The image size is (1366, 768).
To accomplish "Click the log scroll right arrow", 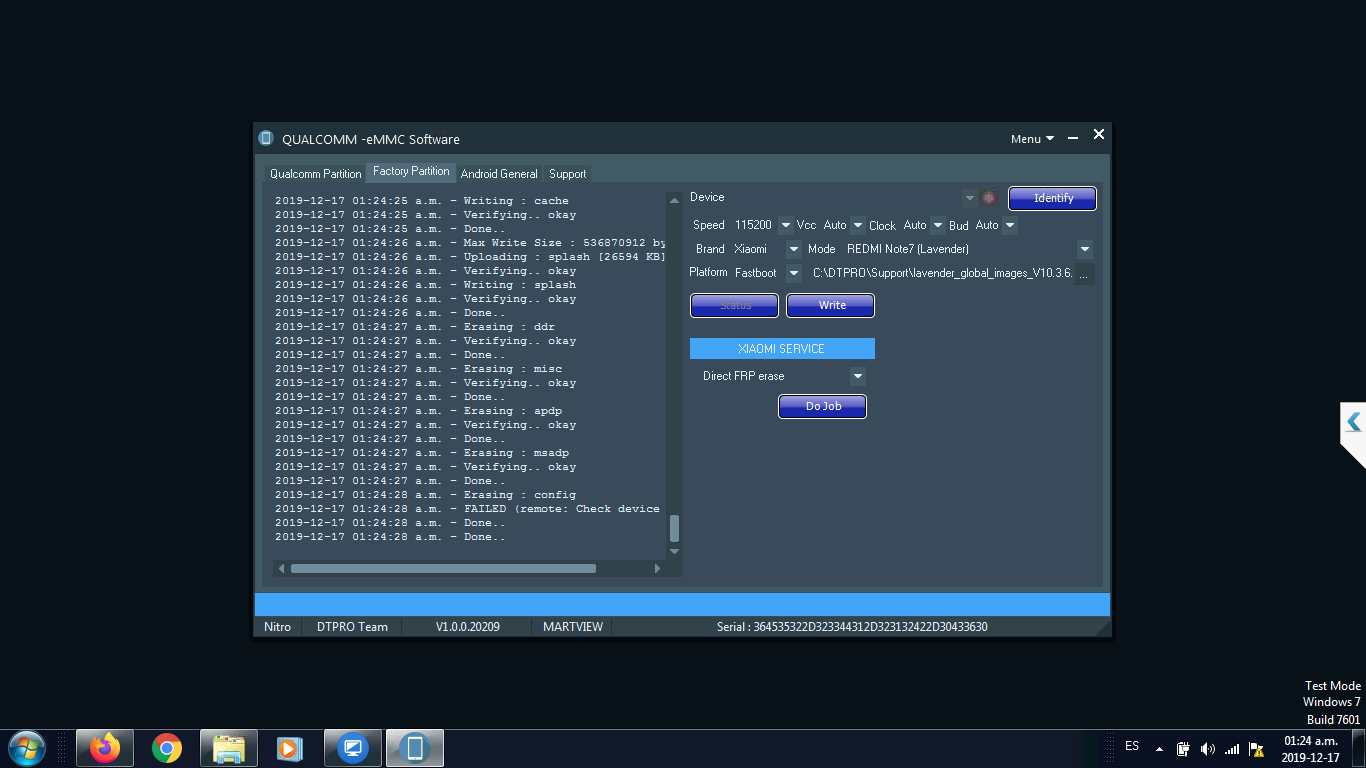I will (x=657, y=568).
